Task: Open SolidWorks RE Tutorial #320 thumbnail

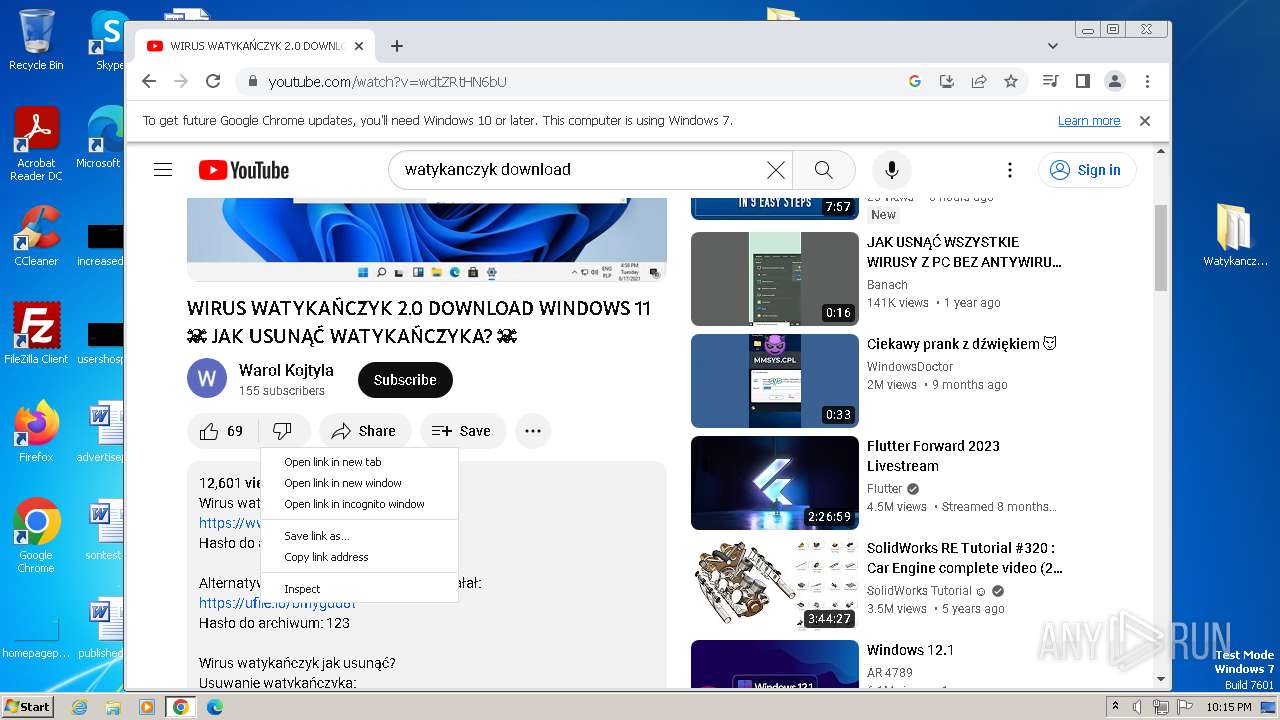Action: pos(775,585)
